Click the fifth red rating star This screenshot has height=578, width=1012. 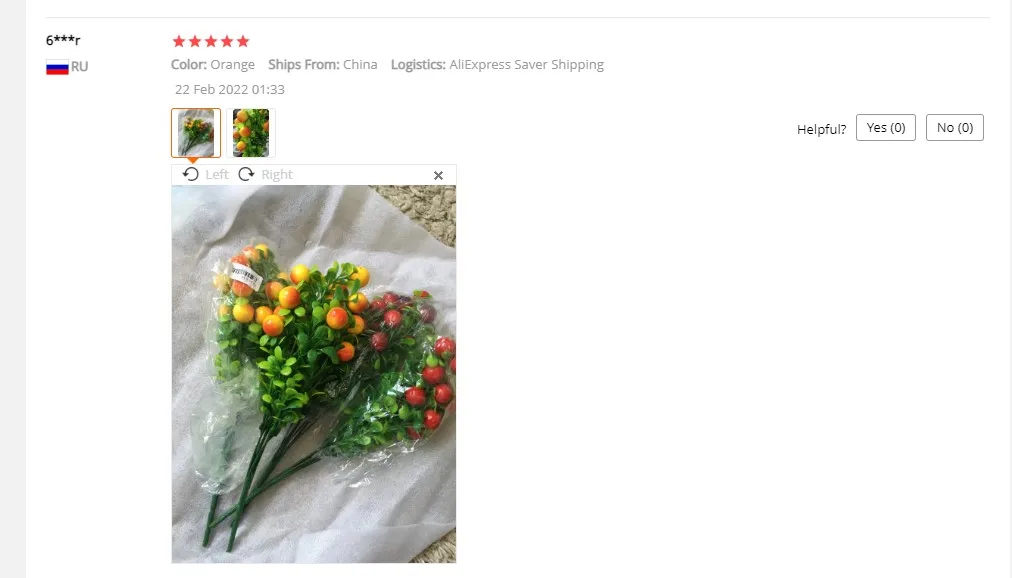[243, 41]
